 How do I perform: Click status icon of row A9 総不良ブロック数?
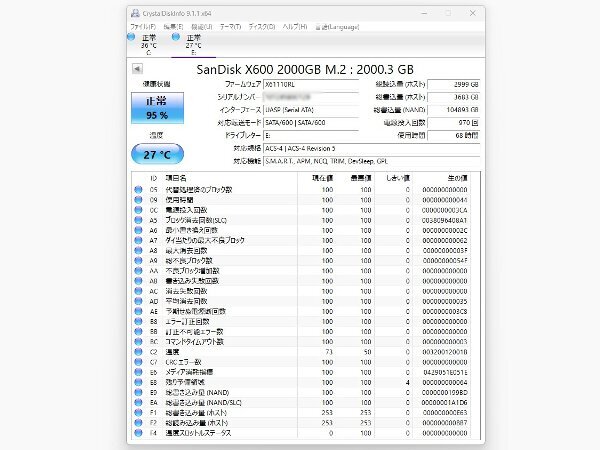[138, 261]
